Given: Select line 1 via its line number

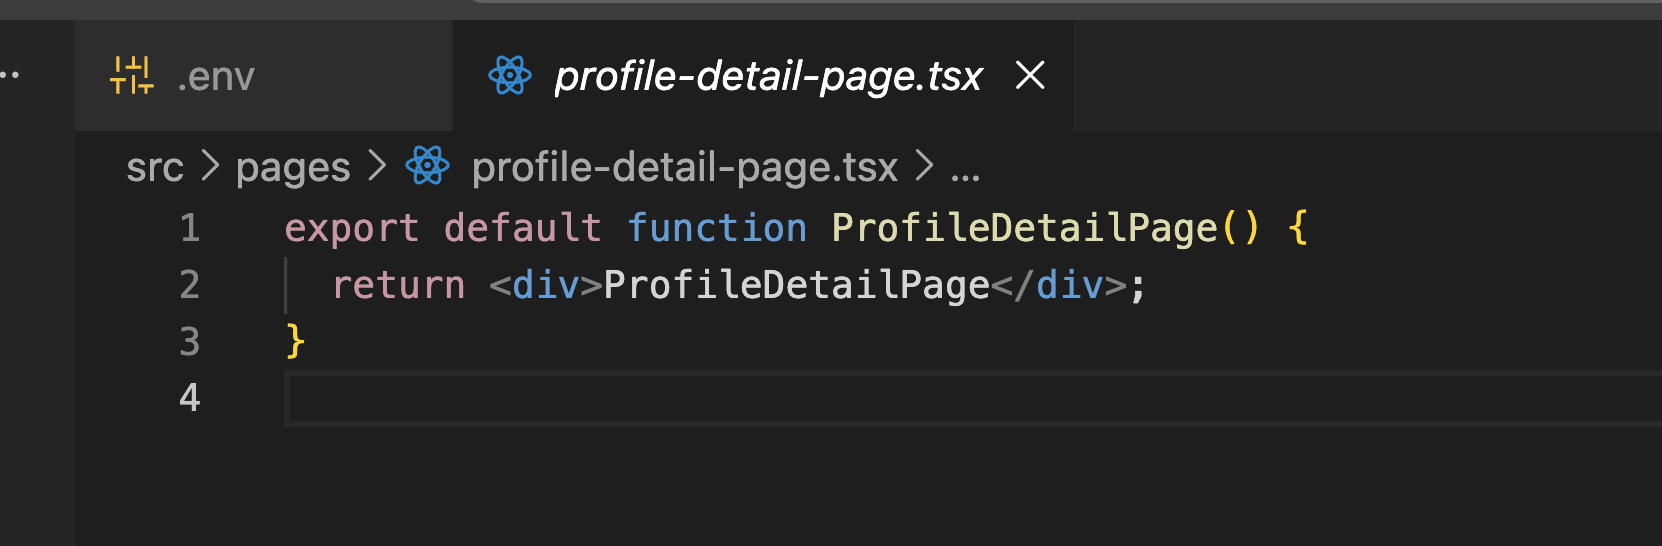Looking at the screenshot, I should pyautogui.click(x=190, y=228).
